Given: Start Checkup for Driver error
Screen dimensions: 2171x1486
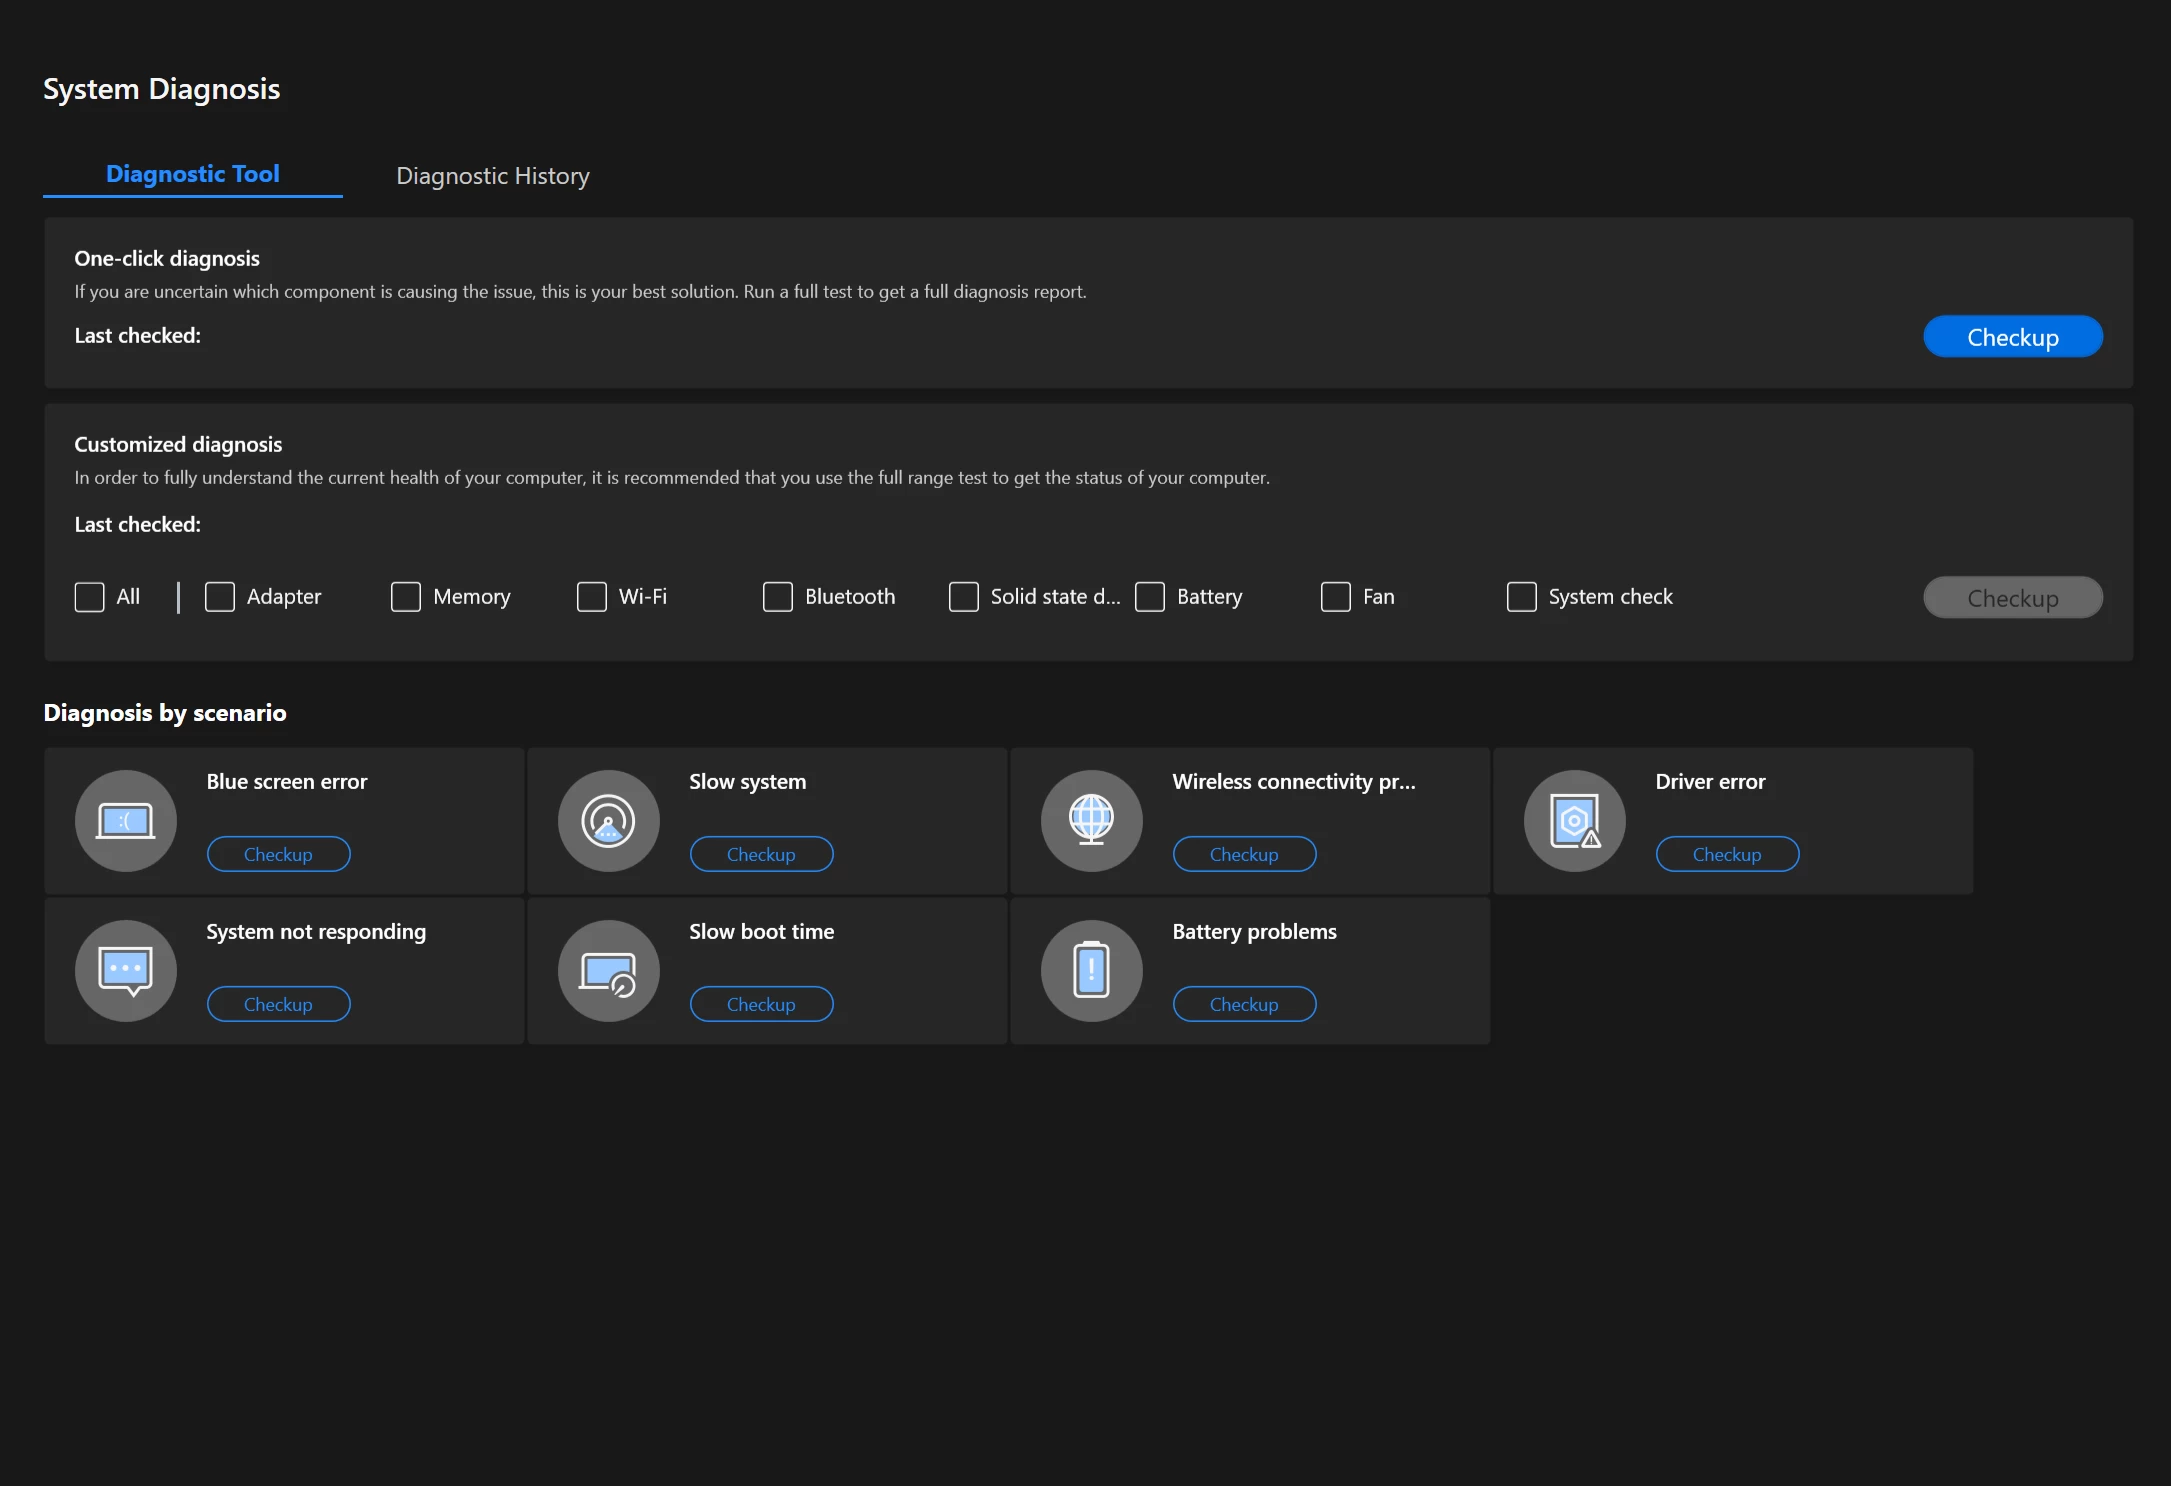Looking at the screenshot, I should (1727, 854).
